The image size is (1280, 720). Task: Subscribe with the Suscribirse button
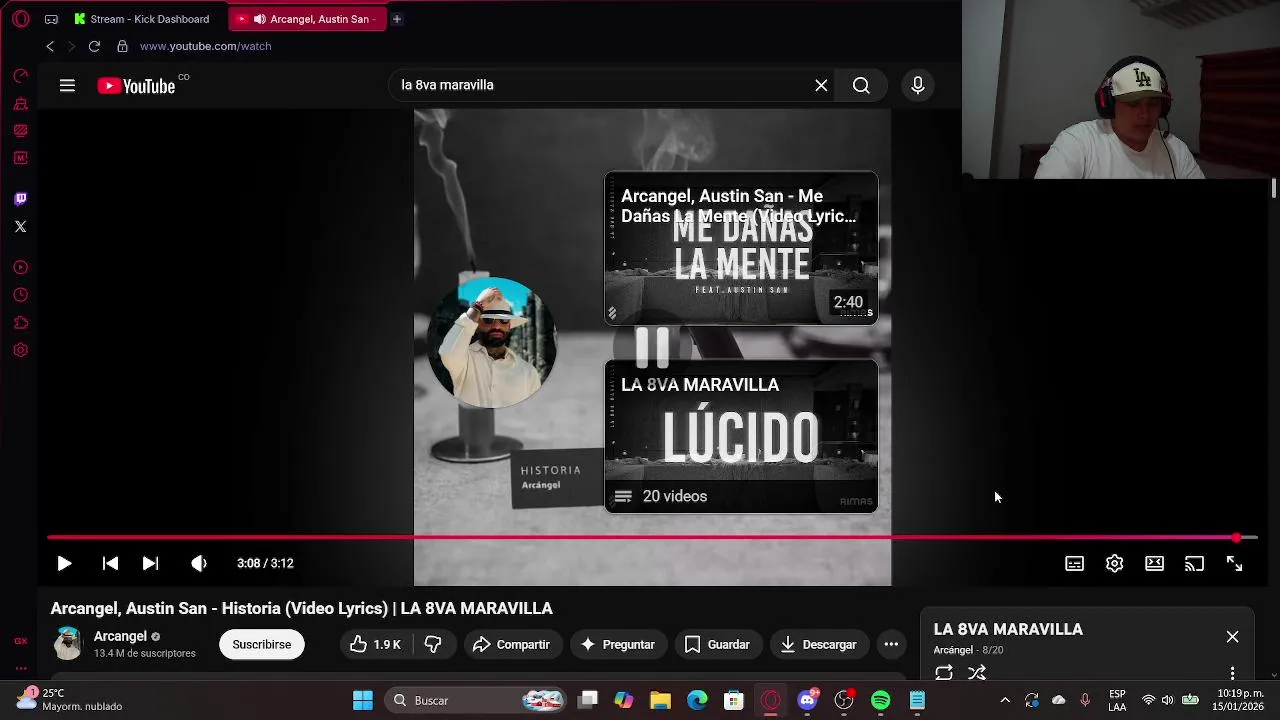262,645
